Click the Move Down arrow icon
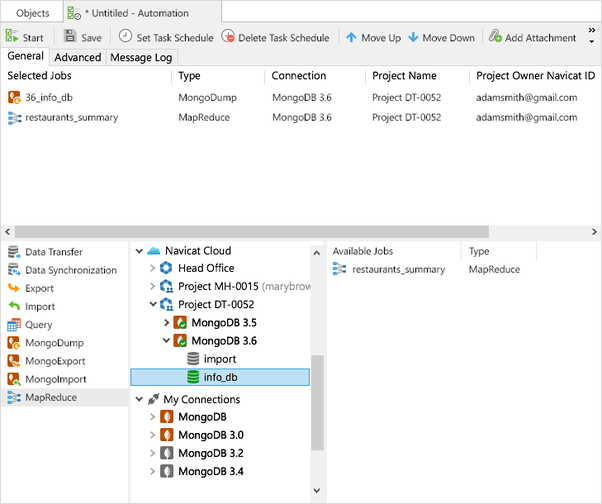 point(413,37)
